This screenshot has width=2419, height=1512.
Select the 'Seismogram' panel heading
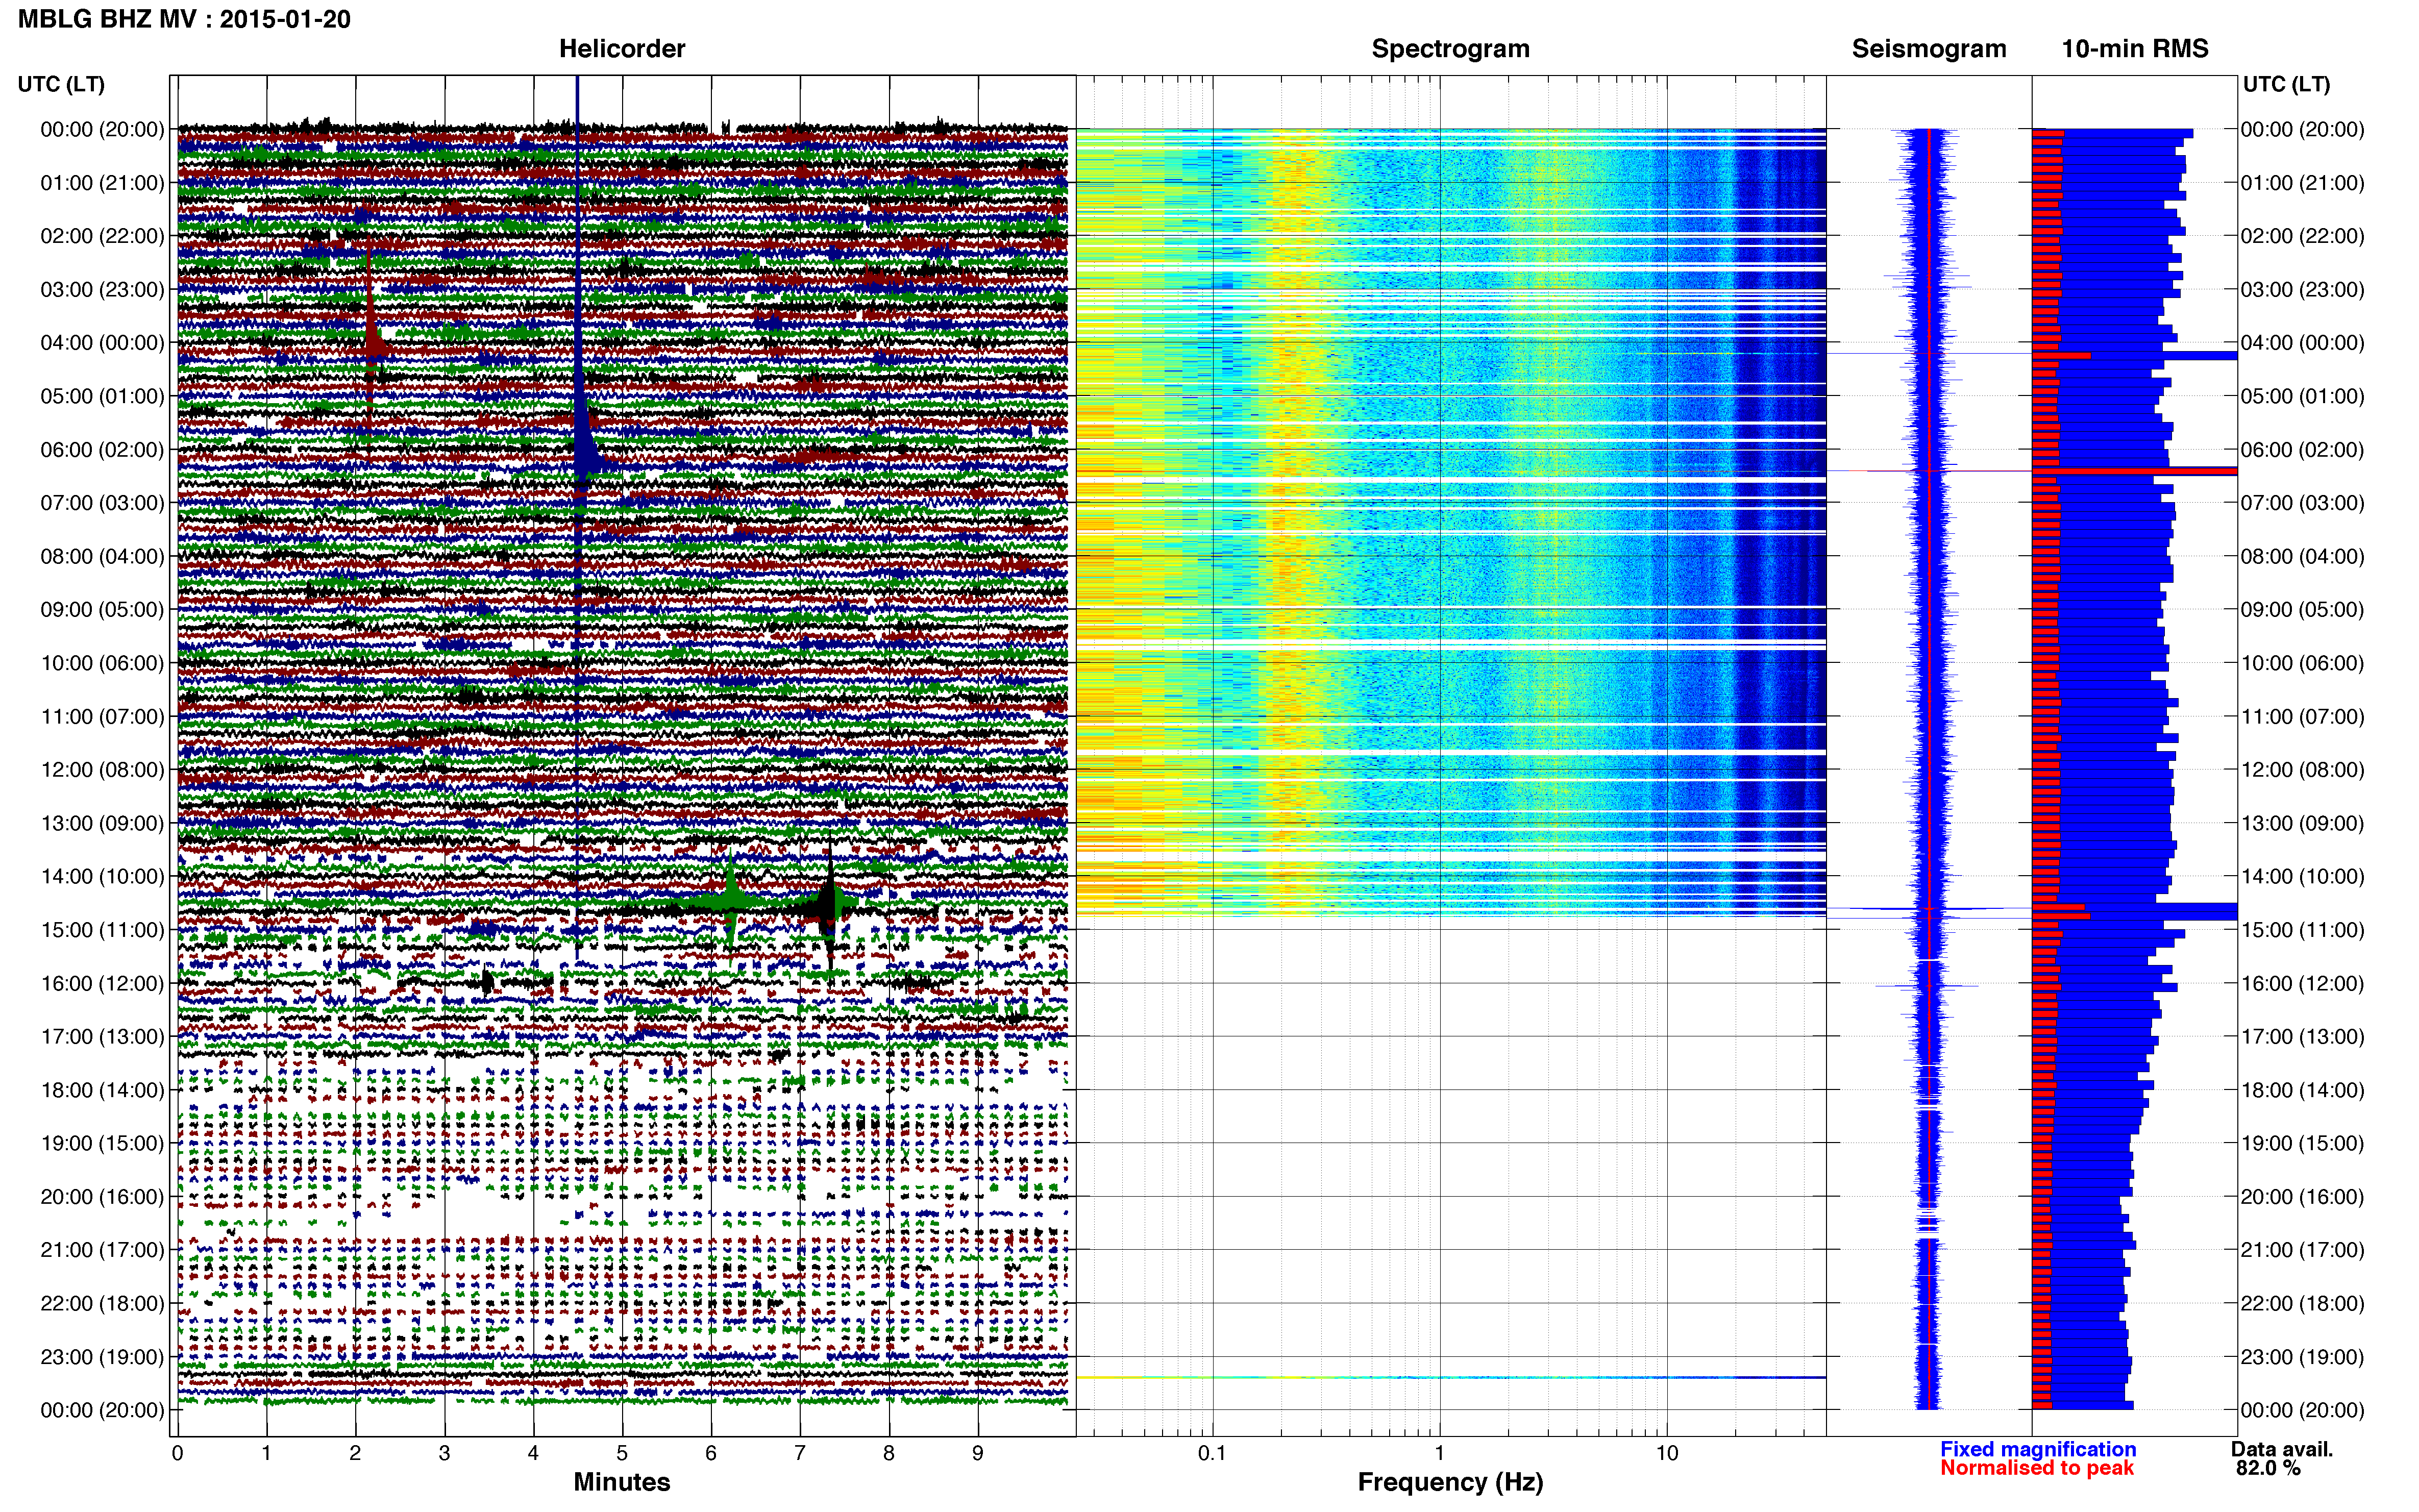point(1929,49)
